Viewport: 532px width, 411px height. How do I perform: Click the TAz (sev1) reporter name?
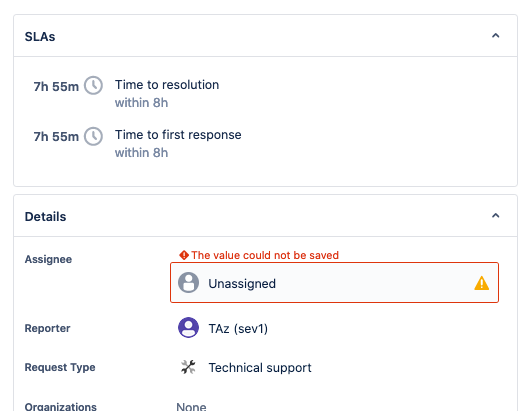[x=238, y=329]
